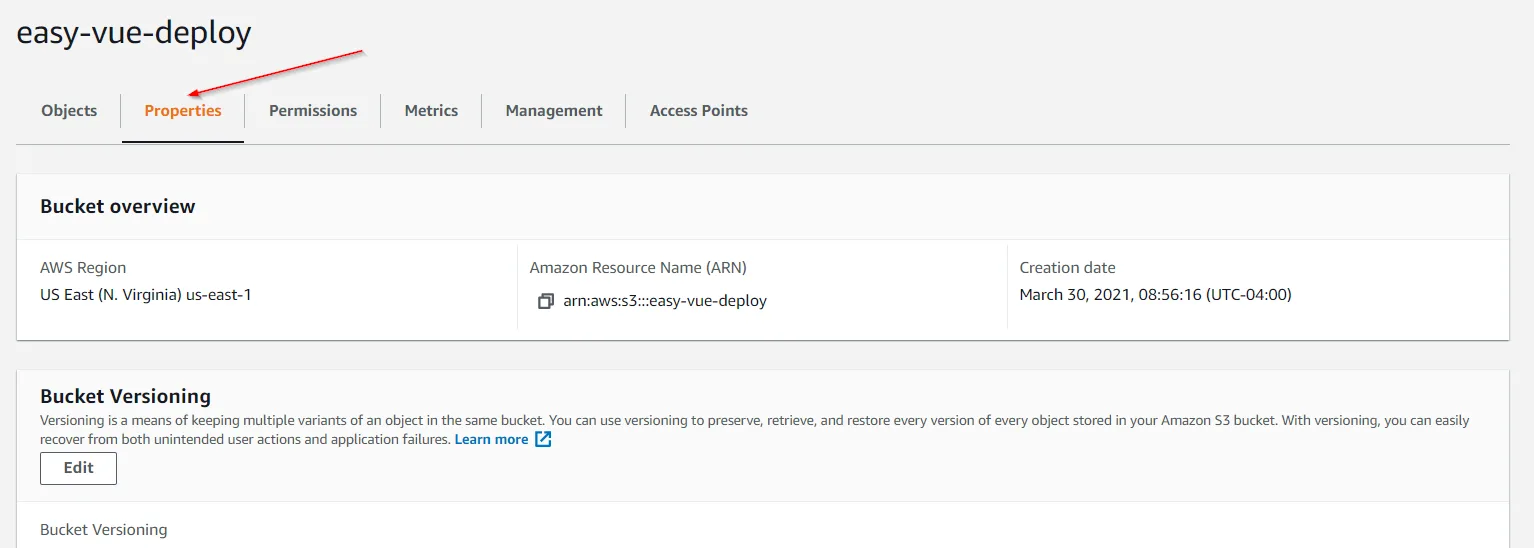Screen dimensions: 1534x548
Task: Click the ARN text arn:aws:s3:::easy-vue-deploy
Action: click(x=665, y=301)
